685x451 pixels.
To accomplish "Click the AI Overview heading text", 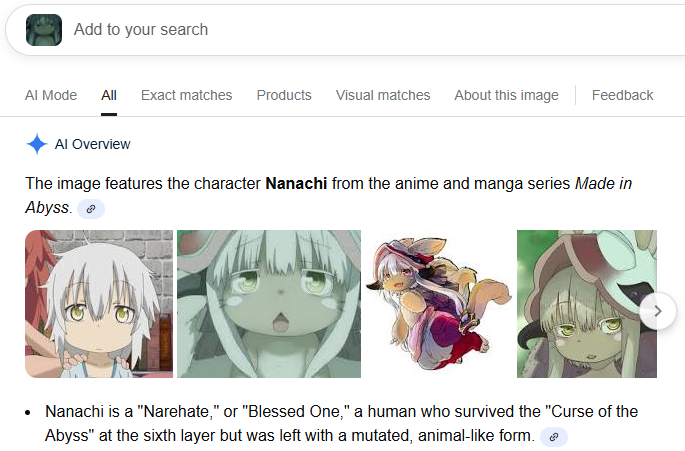I will [92, 144].
